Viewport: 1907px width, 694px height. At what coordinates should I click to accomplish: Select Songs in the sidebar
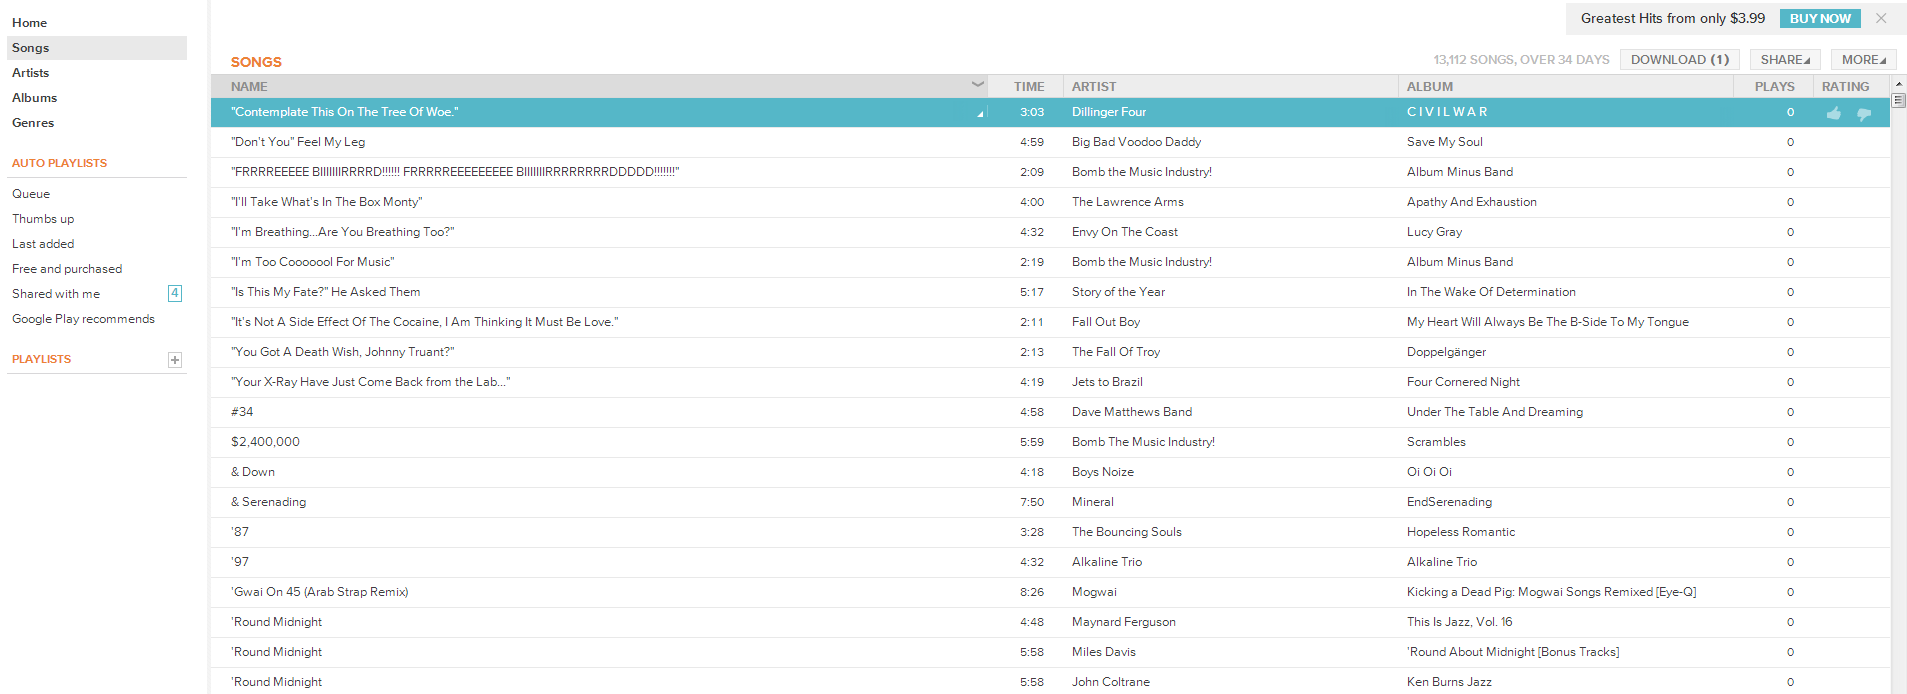(97, 48)
